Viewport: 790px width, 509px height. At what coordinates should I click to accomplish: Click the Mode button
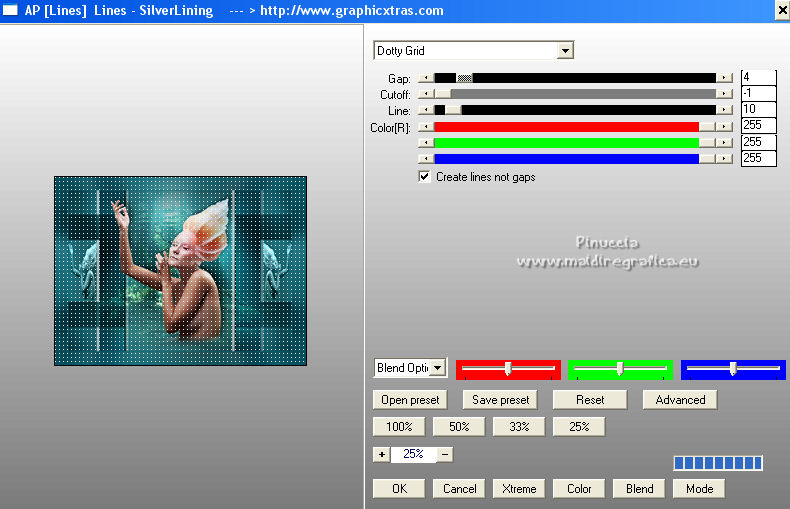[x=699, y=489]
